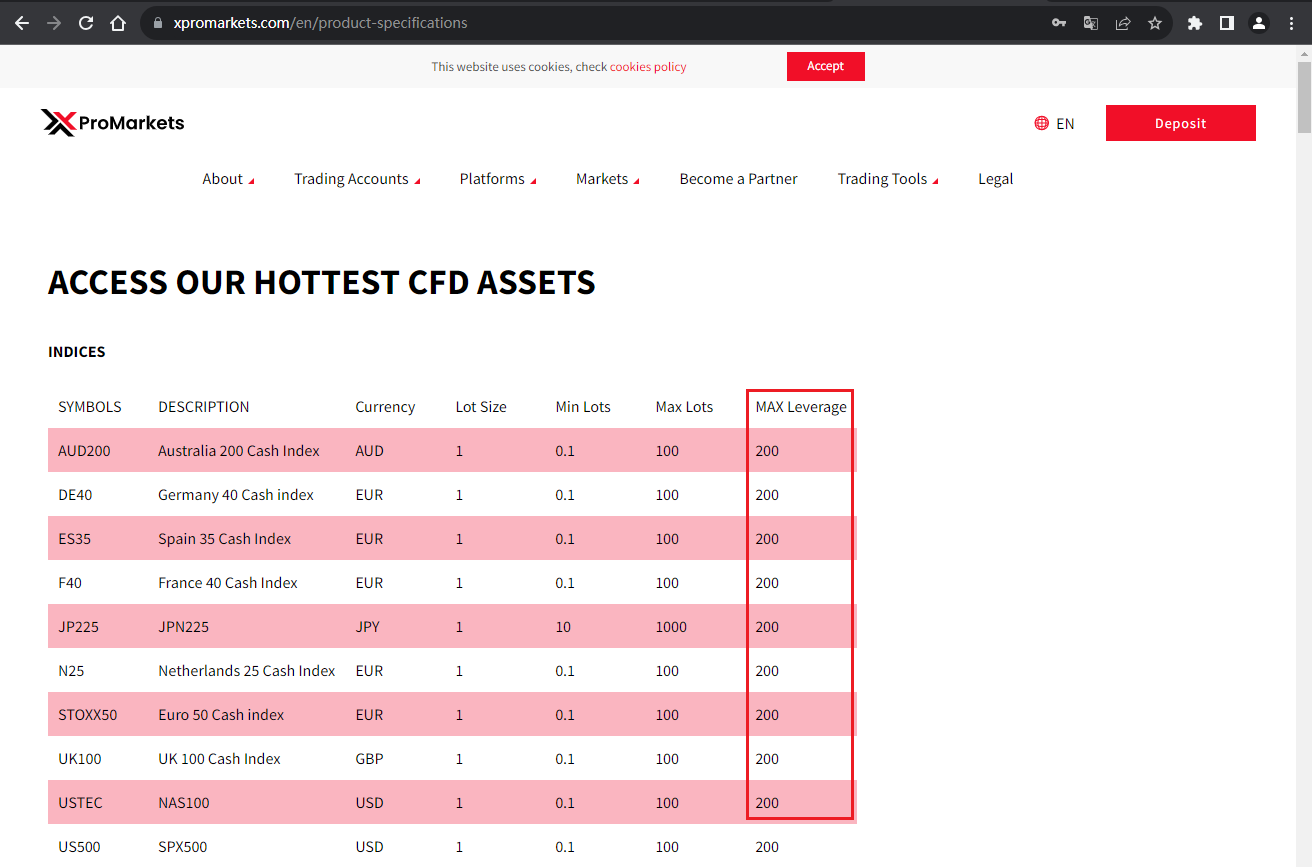Expand the About menu

click(x=228, y=179)
